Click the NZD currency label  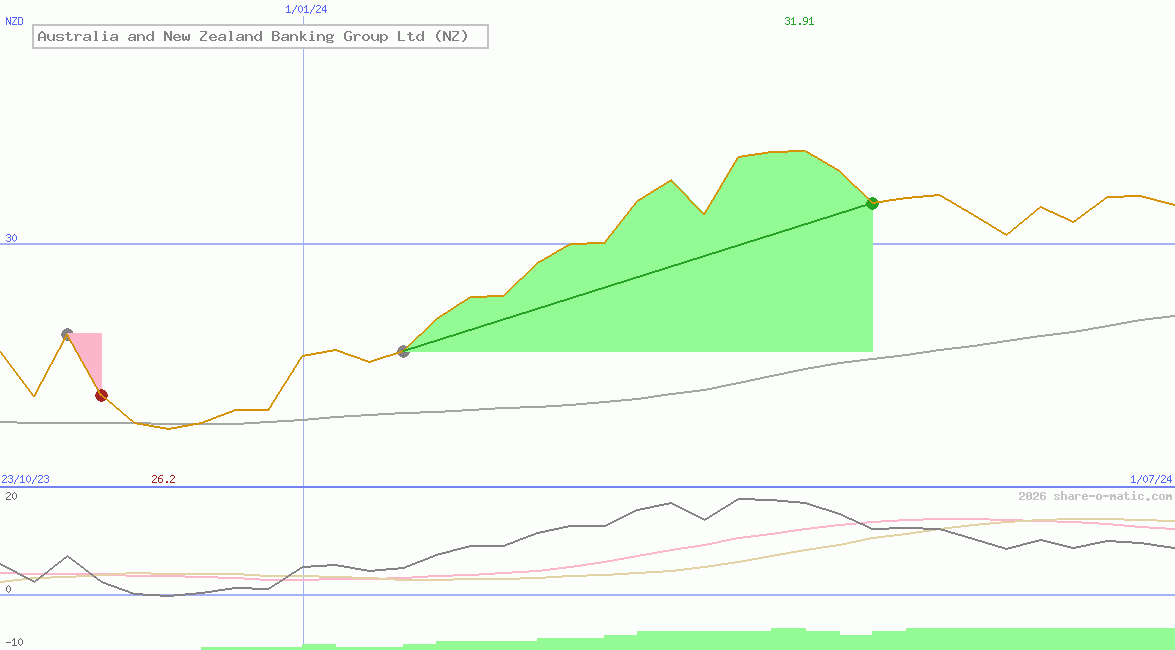pyautogui.click(x=14, y=21)
